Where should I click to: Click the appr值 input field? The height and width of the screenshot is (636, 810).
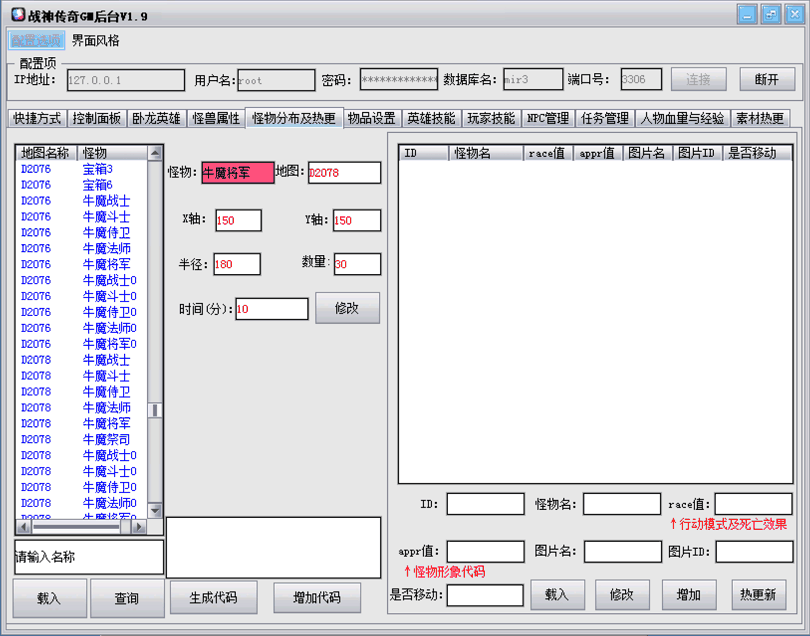[486, 552]
